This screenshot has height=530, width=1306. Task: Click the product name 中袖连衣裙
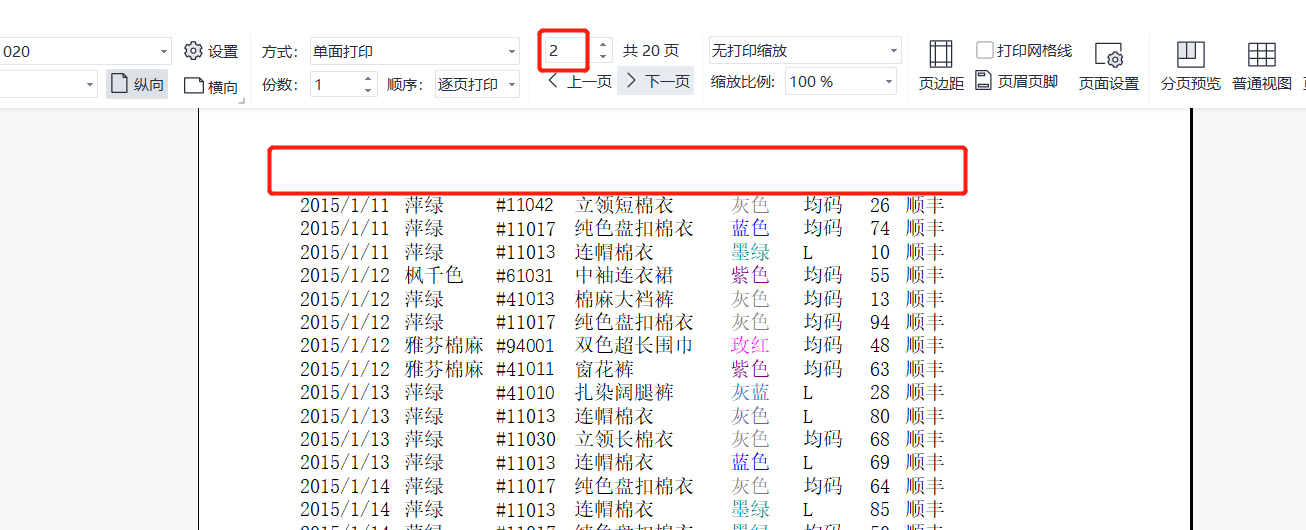pos(624,275)
